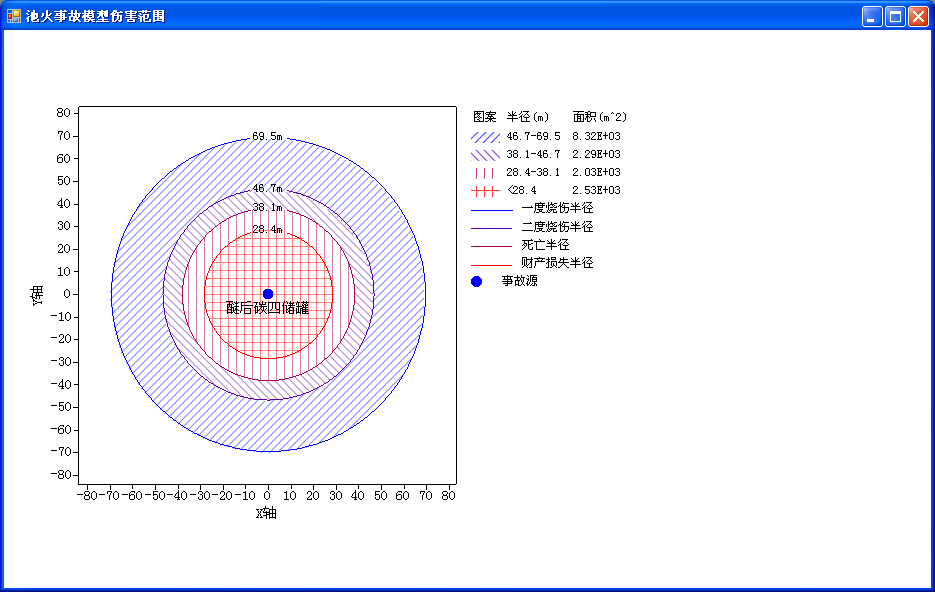Click the 38.1-46.7 purple hatch legend swatch
Image resolution: width=935 pixels, height=592 pixels.
click(485, 155)
